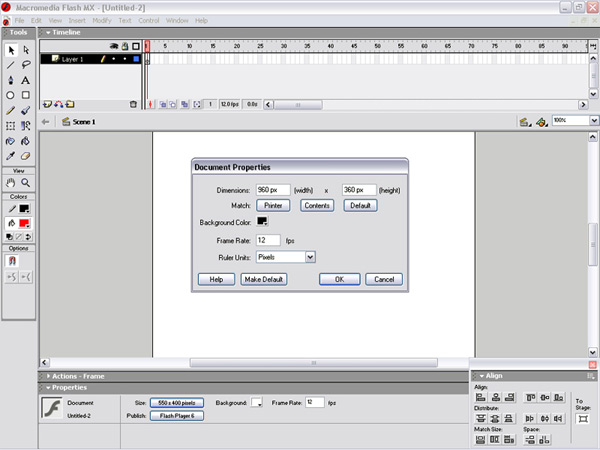Activate the Zoom magnifier tool
600x450 pixels.
(x=26, y=183)
